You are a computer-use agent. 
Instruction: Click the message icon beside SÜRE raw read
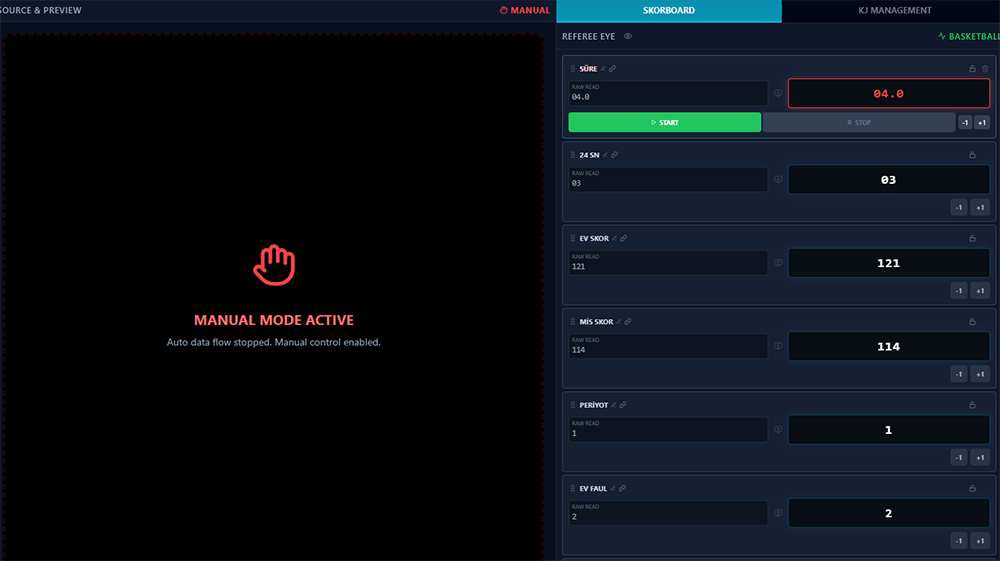pyautogui.click(x=778, y=93)
